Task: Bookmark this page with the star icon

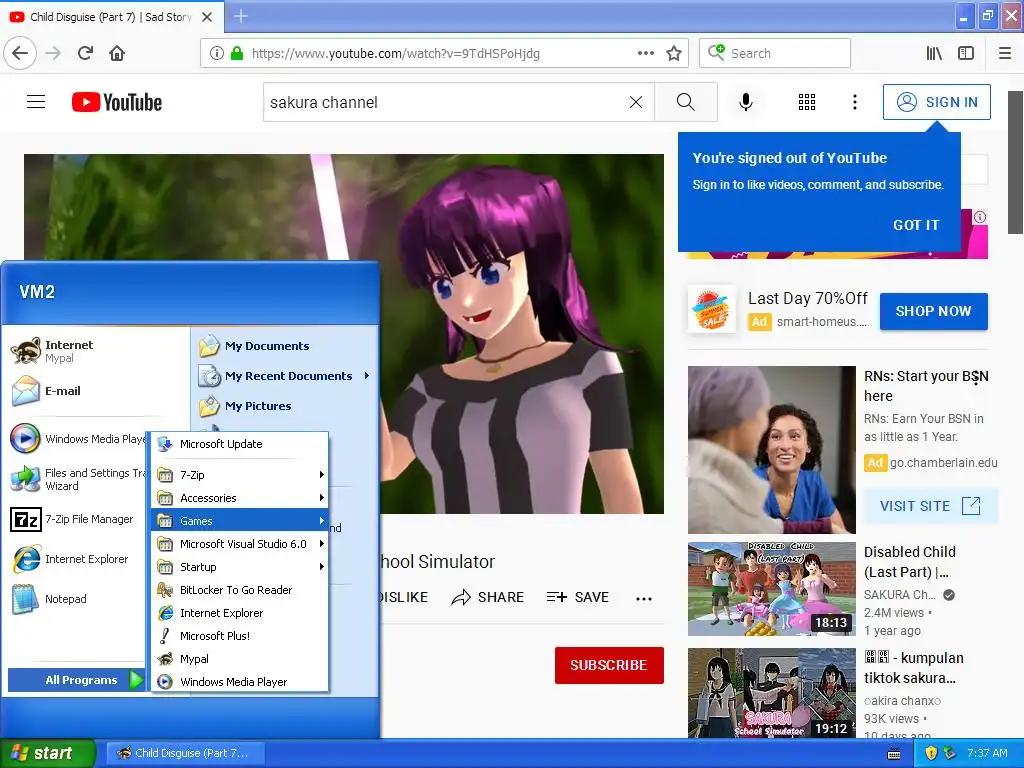Action: [x=674, y=53]
